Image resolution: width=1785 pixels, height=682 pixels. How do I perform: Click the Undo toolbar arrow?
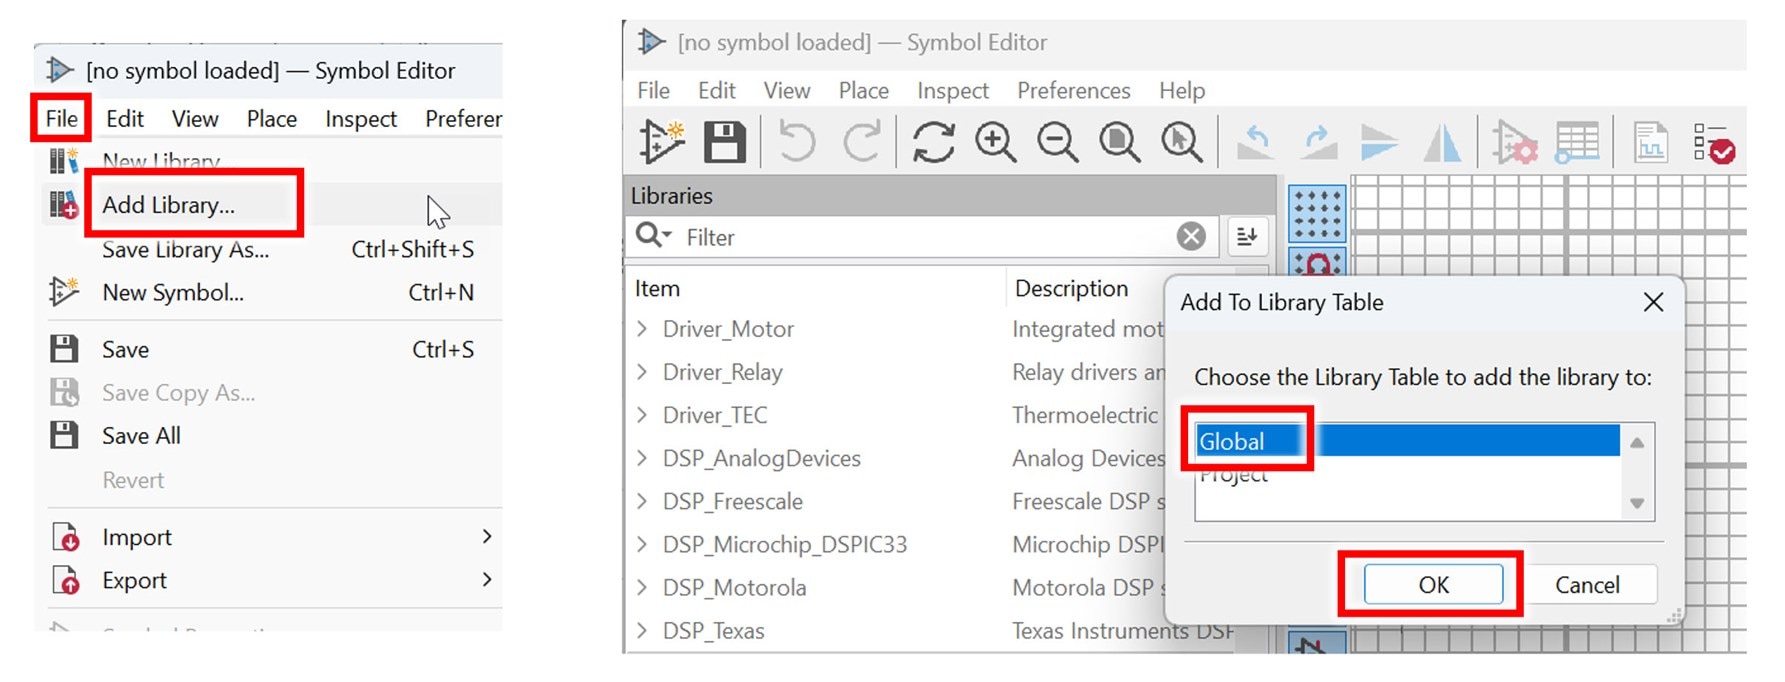(x=797, y=141)
